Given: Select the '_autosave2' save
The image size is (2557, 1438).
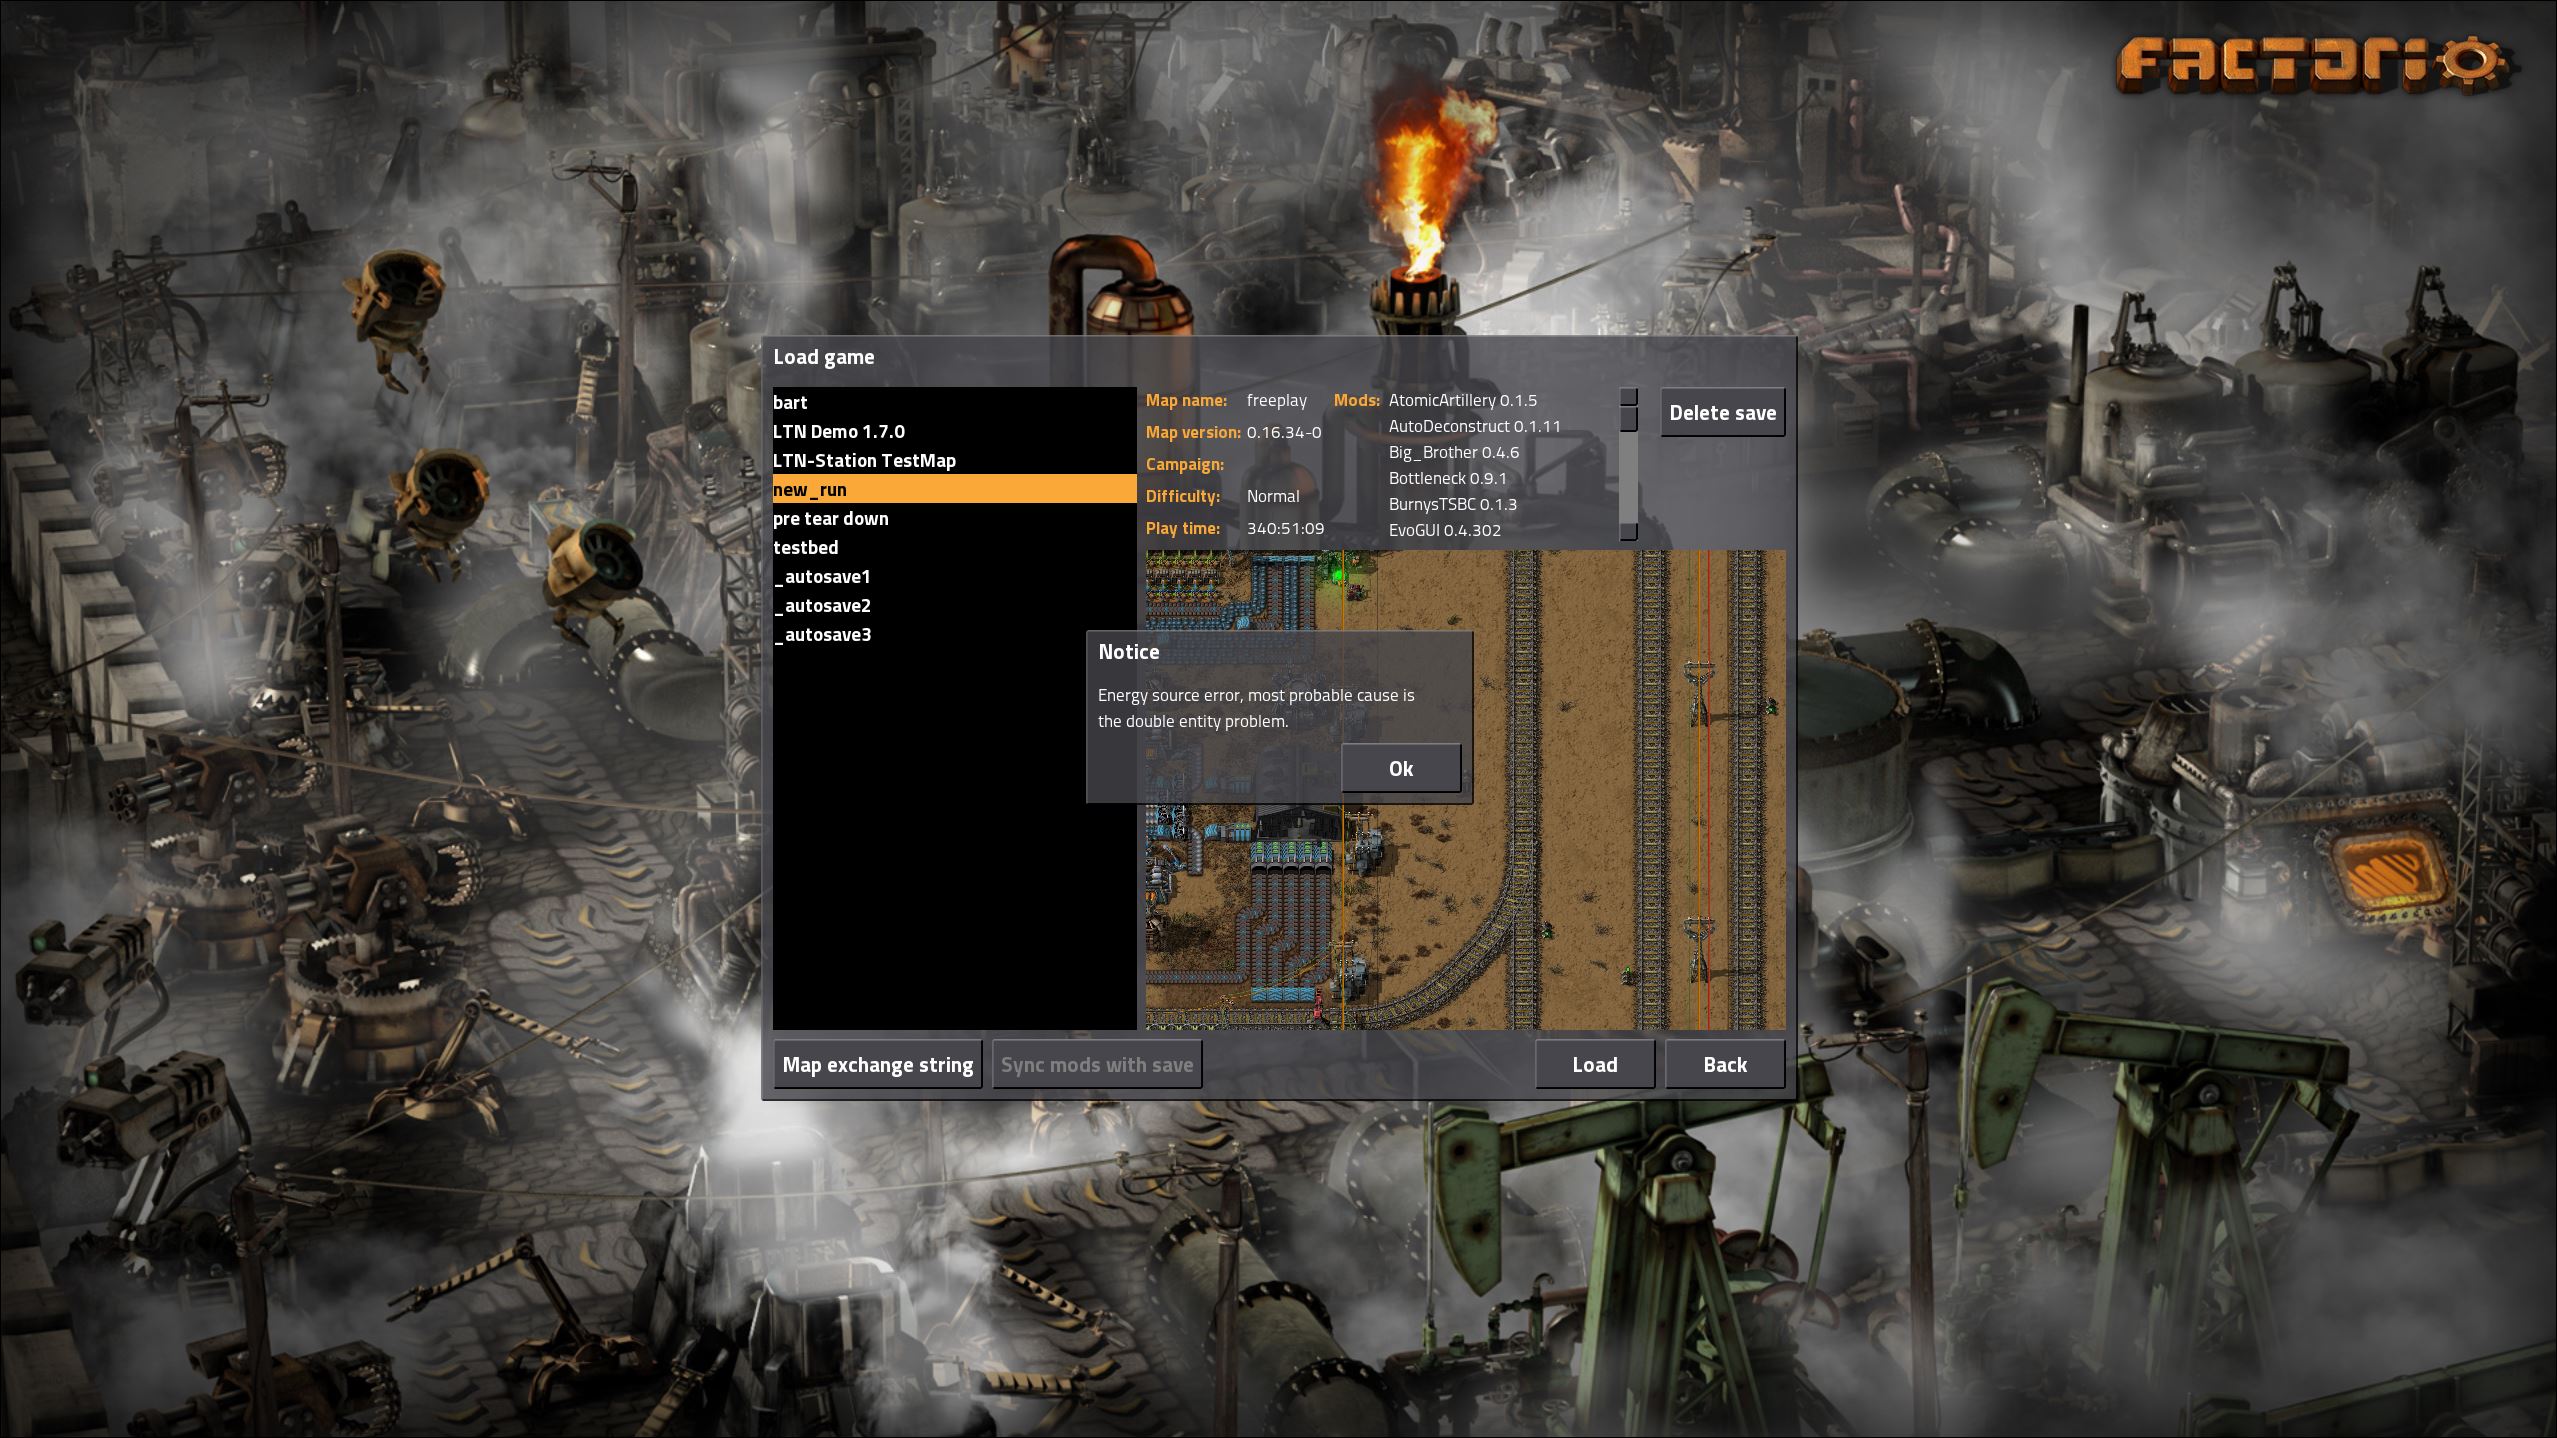Looking at the screenshot, I should coord(954,605).
